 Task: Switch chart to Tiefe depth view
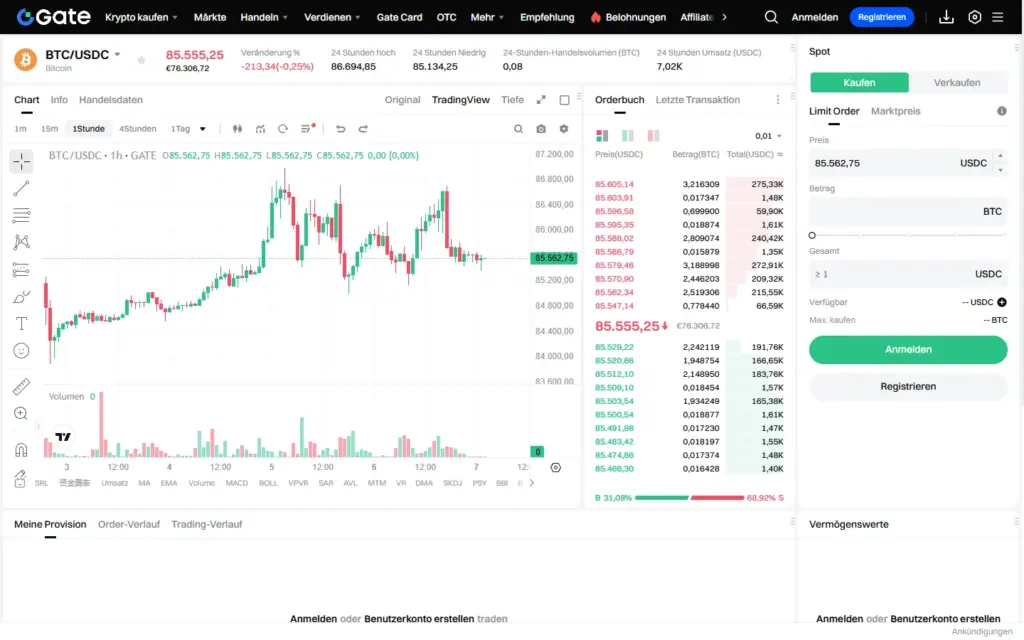513,100
